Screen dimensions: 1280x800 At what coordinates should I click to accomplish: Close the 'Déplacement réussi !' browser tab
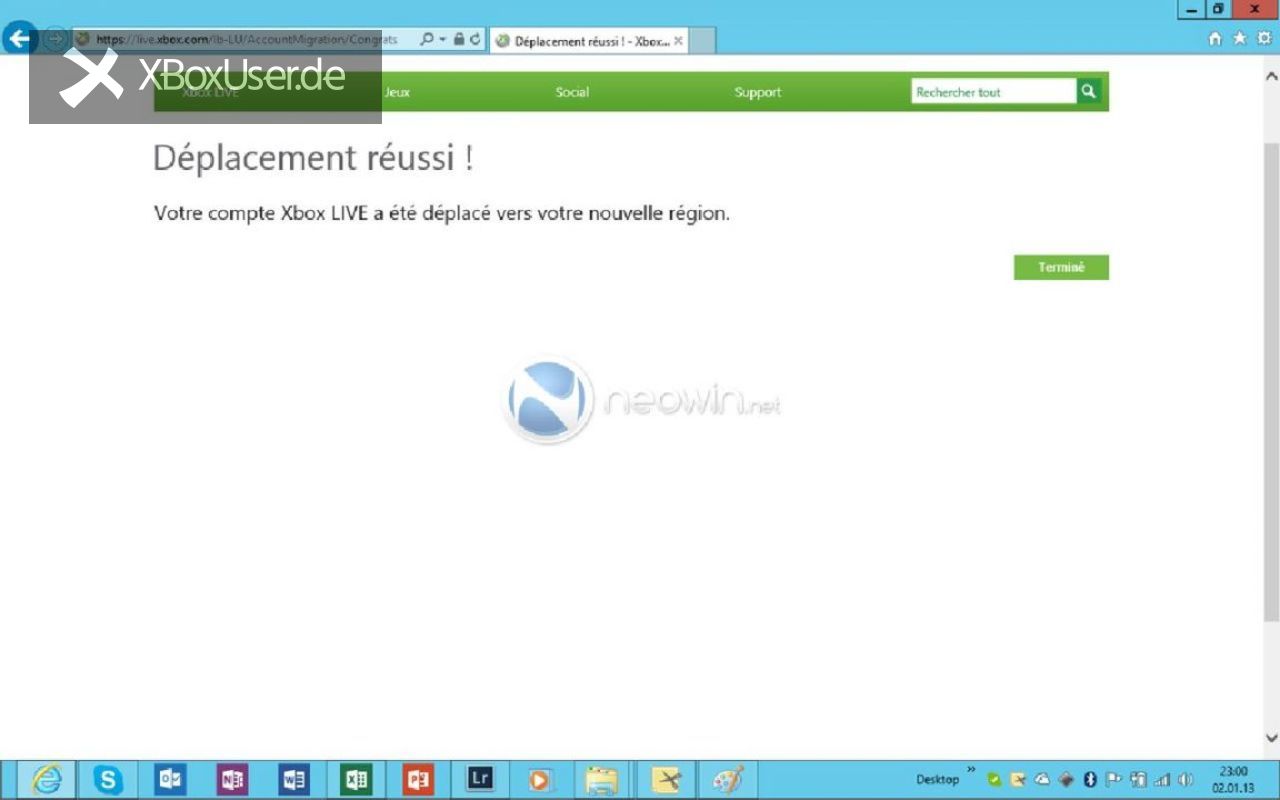[679, 41]
